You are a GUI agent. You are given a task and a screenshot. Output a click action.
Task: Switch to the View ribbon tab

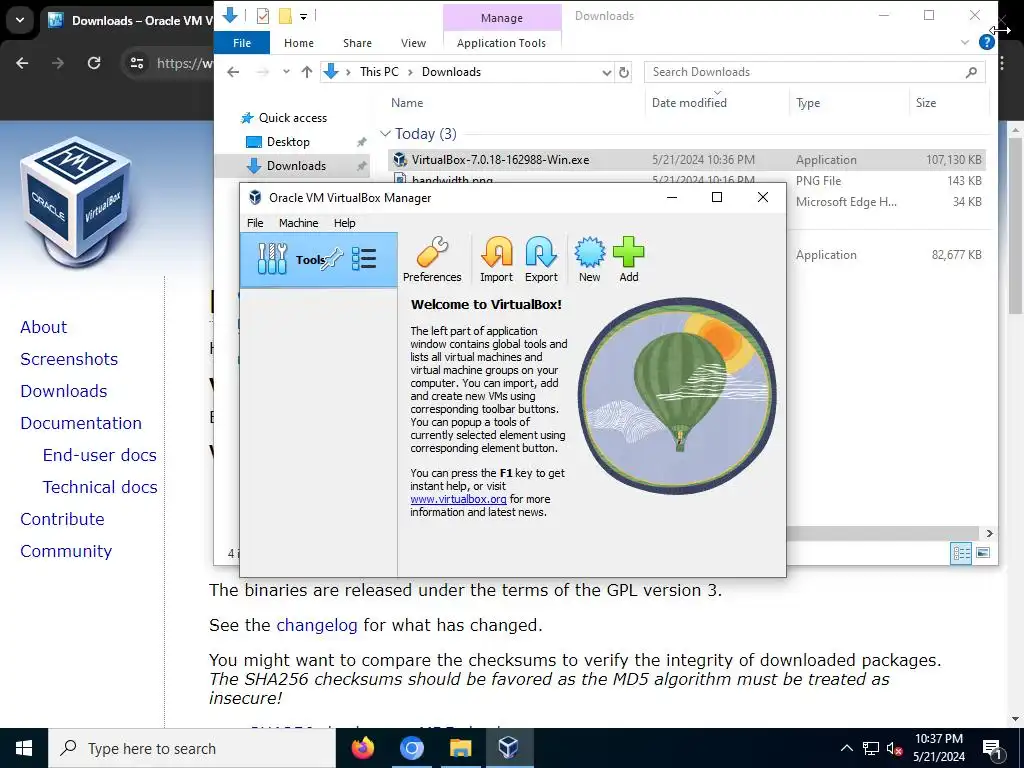point(413,43)
